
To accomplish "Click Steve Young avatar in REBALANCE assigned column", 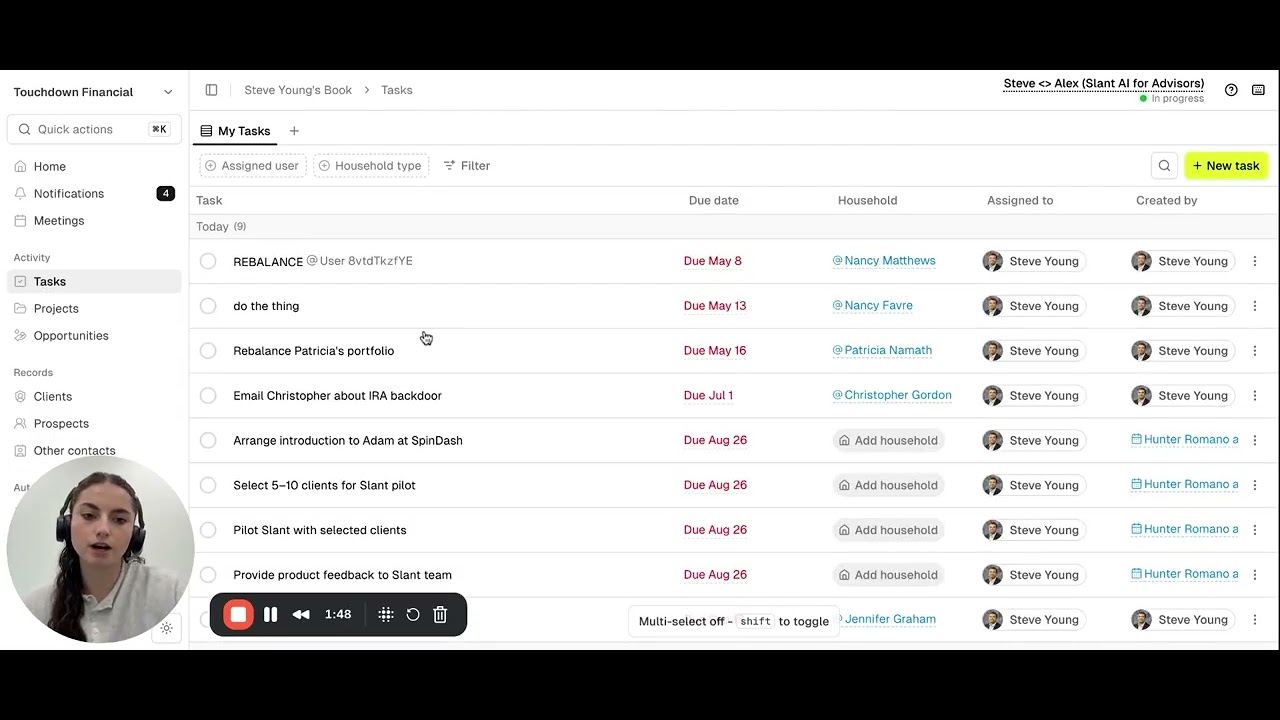I will [992, 261].
